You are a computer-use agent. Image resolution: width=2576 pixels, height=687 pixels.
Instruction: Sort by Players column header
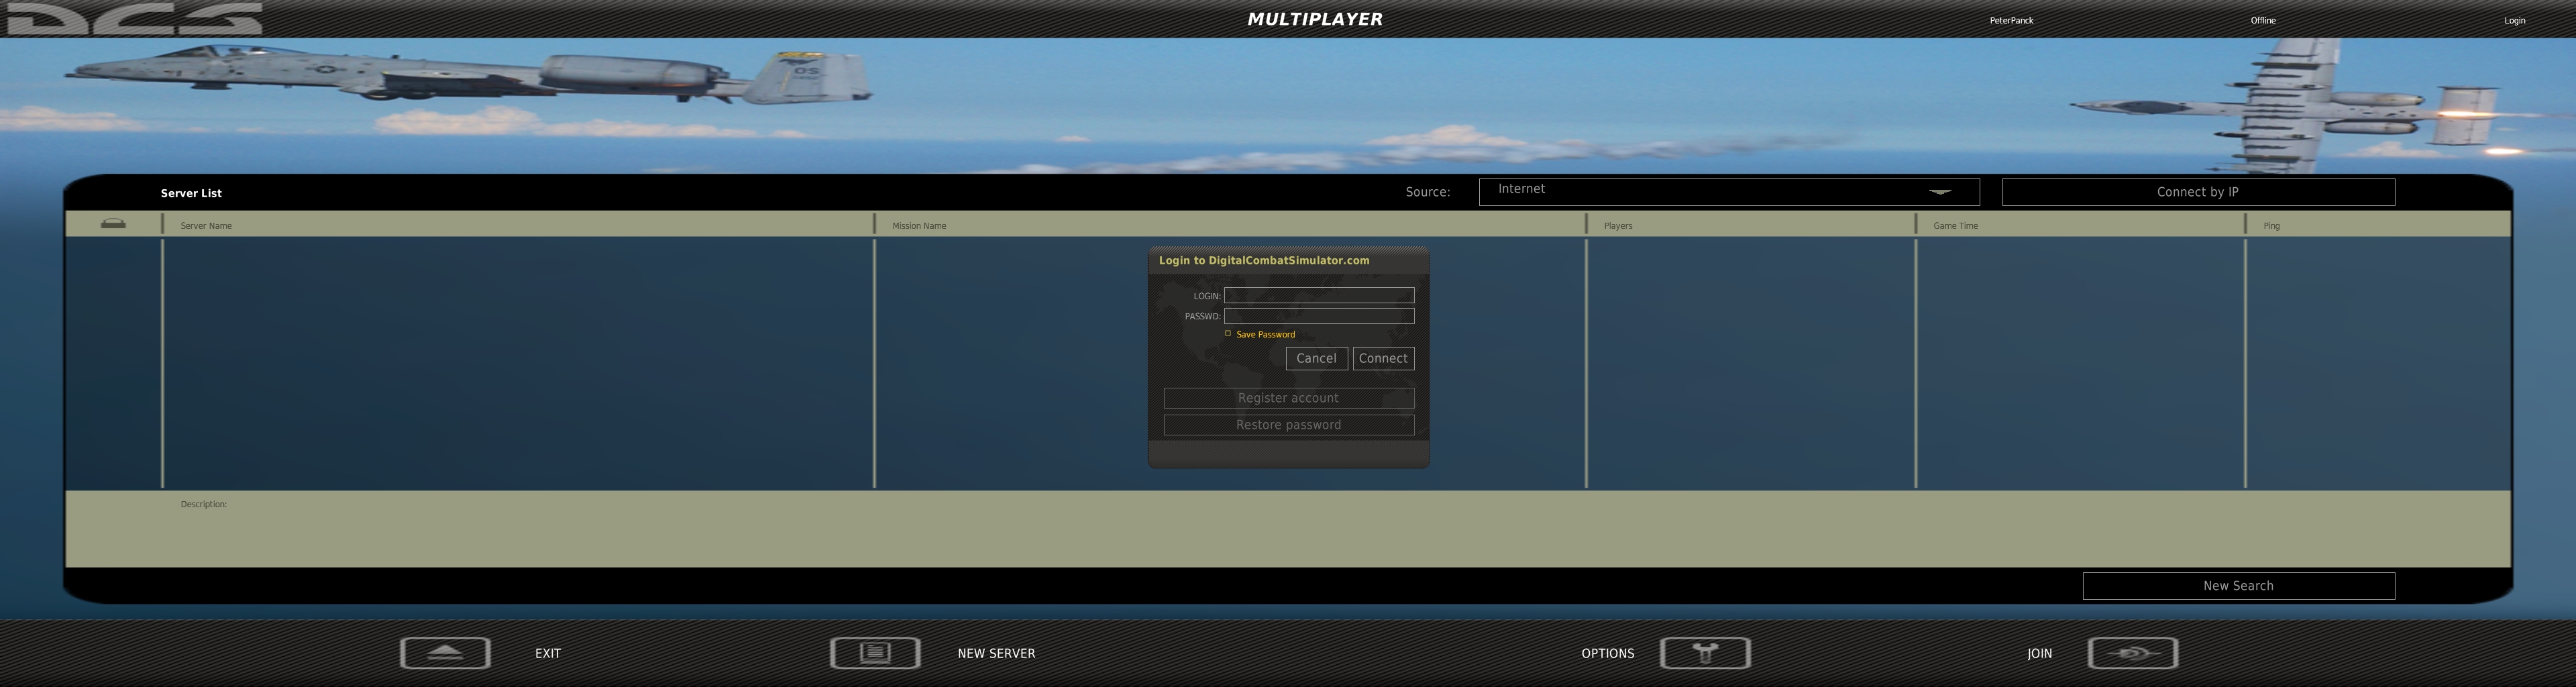(x=1618, y=226)
